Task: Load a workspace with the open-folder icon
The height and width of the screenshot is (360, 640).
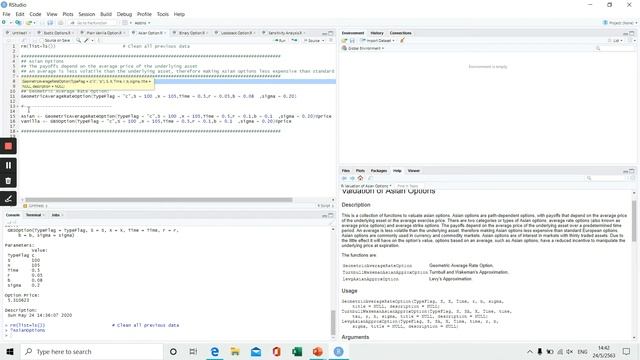Action: coord(344,40)
